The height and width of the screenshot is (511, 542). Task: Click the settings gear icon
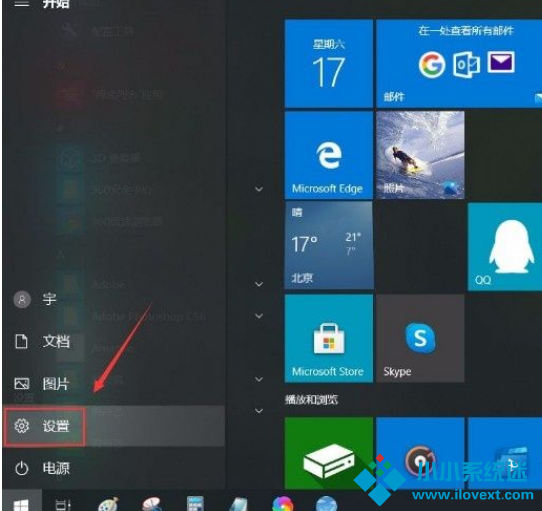click(x=22, y=426)
